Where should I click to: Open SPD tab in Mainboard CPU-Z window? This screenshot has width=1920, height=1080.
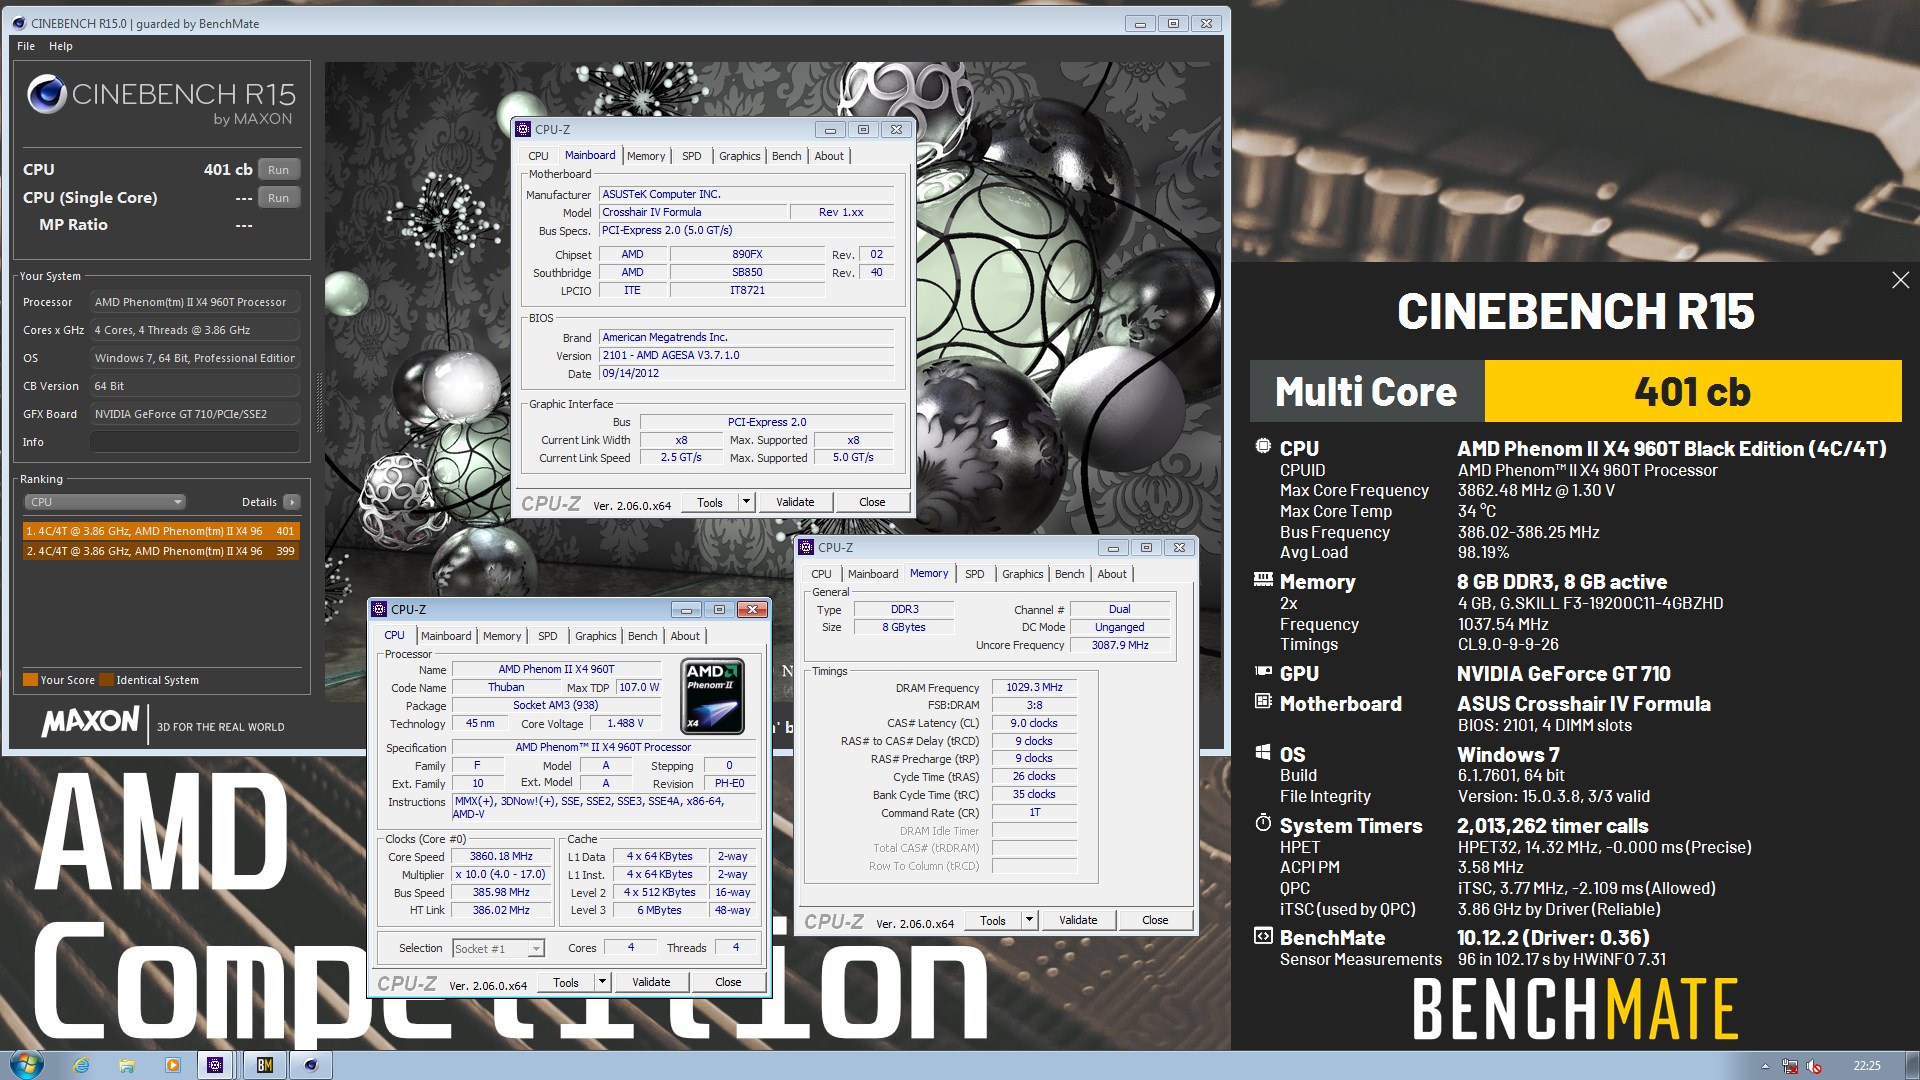692,156
